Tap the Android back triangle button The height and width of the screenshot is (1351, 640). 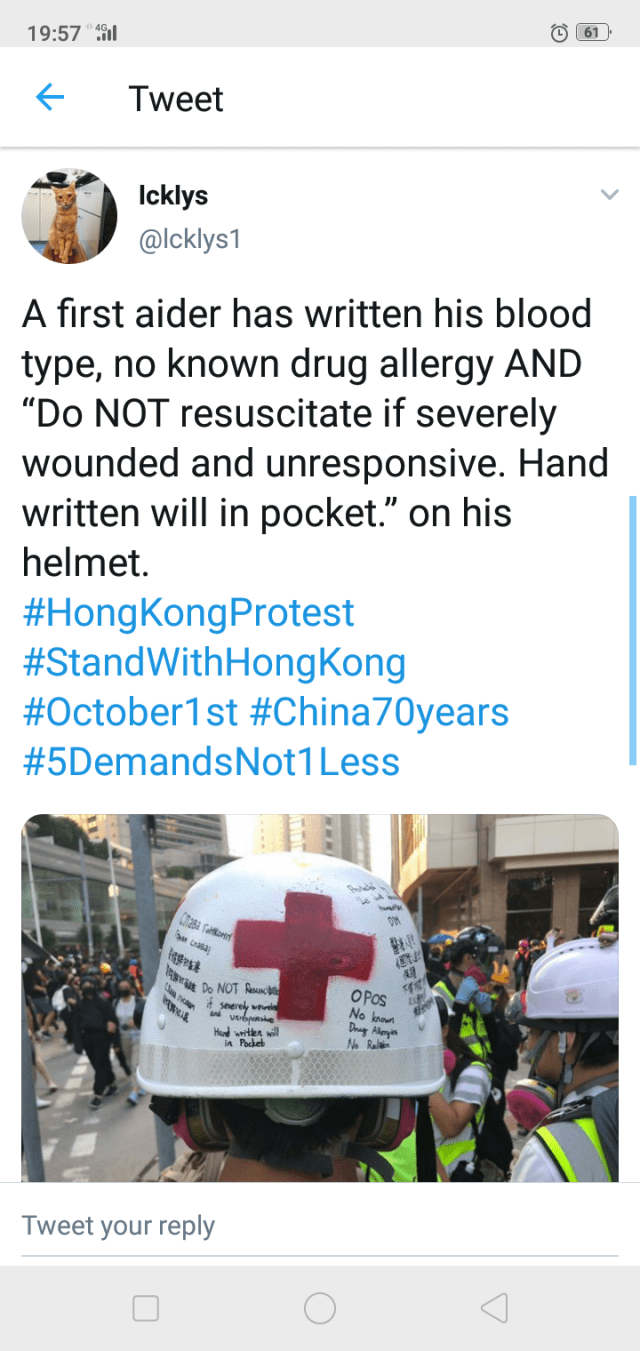[494, 1308]
